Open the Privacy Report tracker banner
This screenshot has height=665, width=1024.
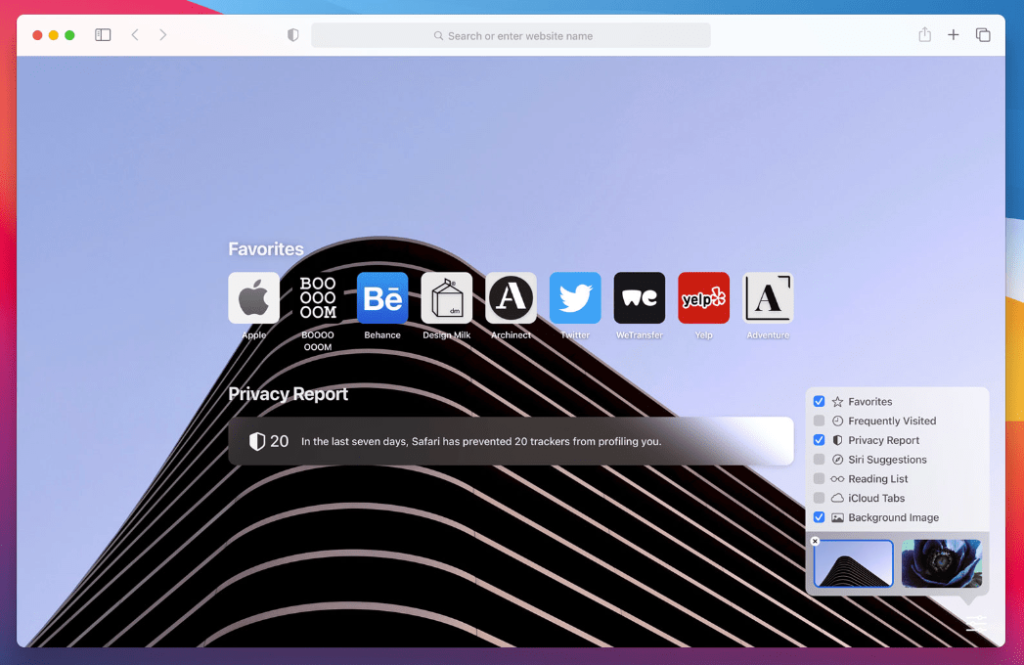pos(511,441)
